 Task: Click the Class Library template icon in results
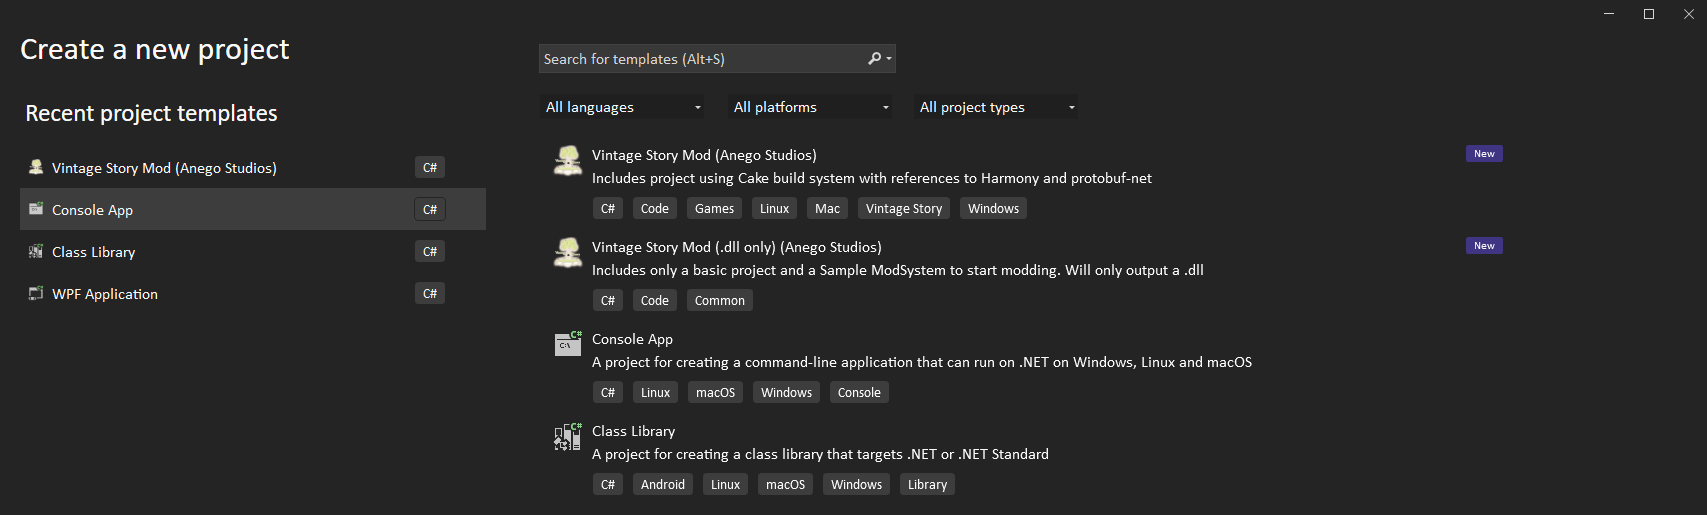(x=568, y=436)
